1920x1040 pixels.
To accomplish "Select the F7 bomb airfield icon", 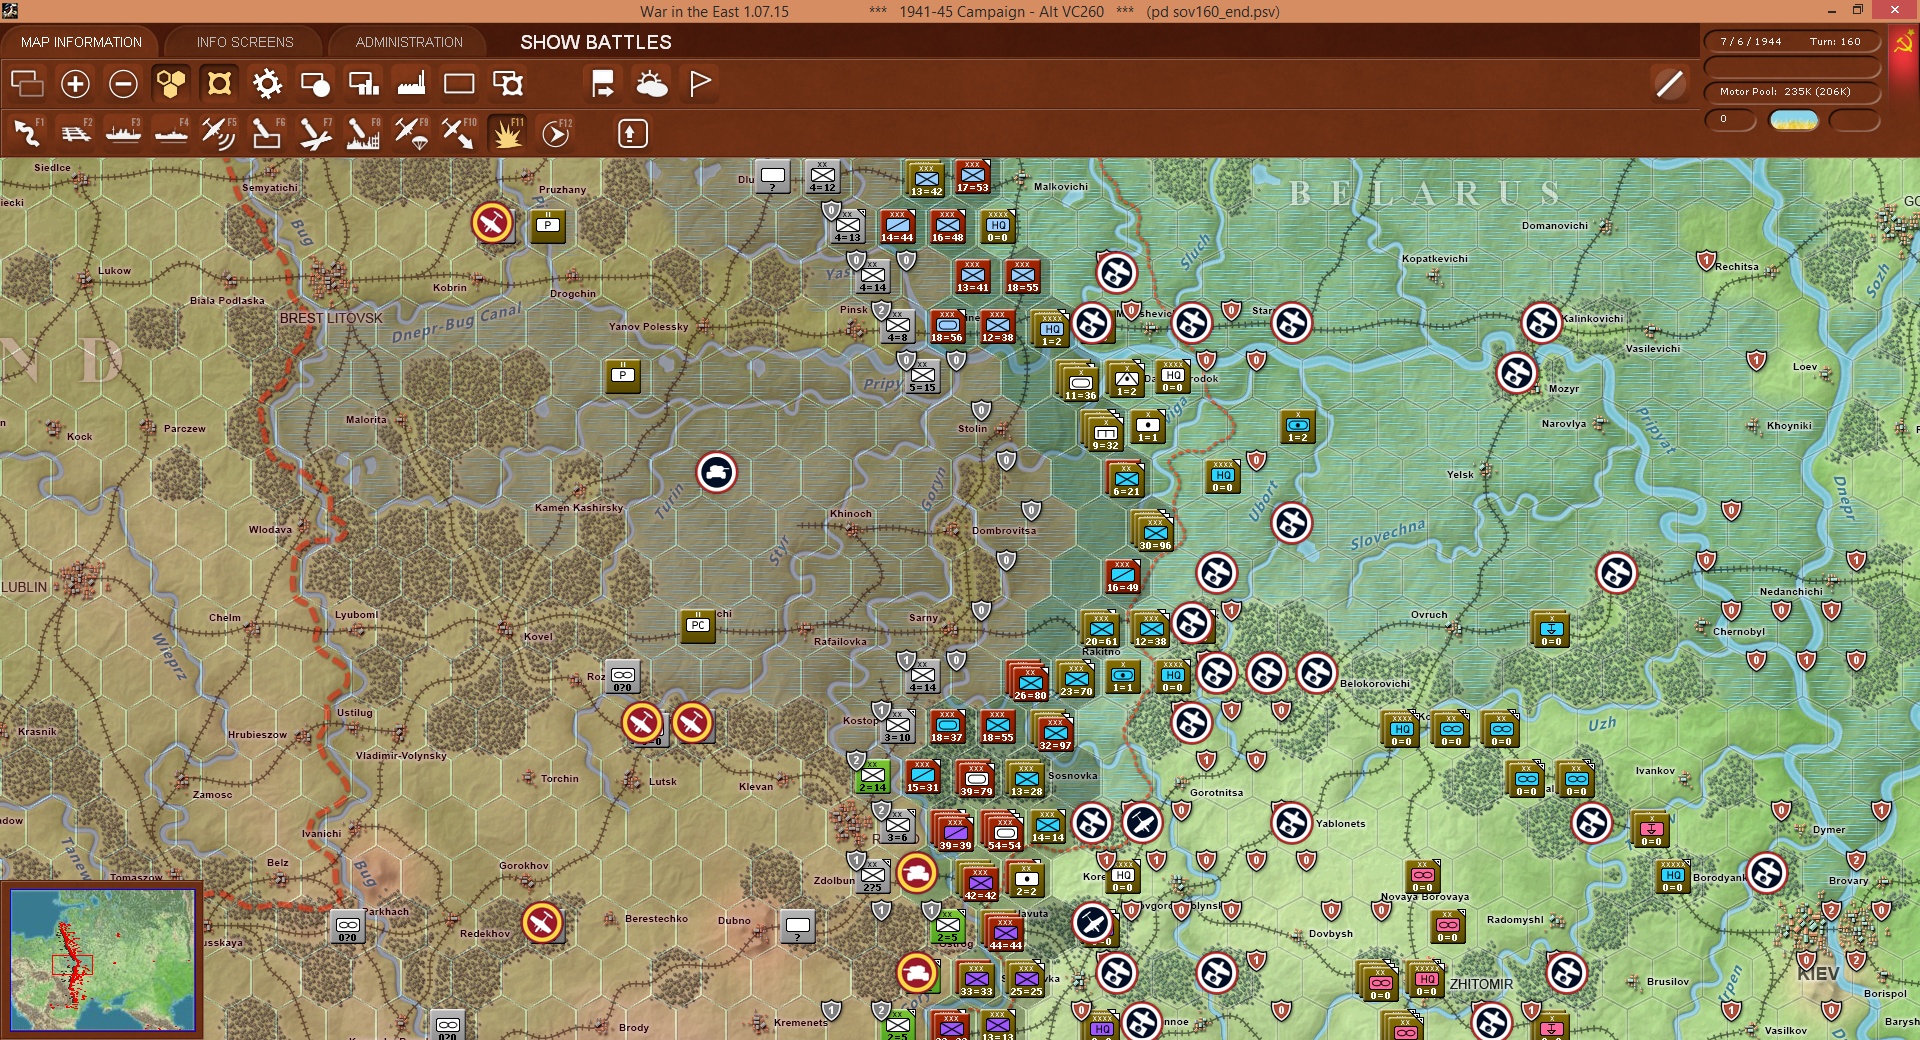I will click(315, 133).
